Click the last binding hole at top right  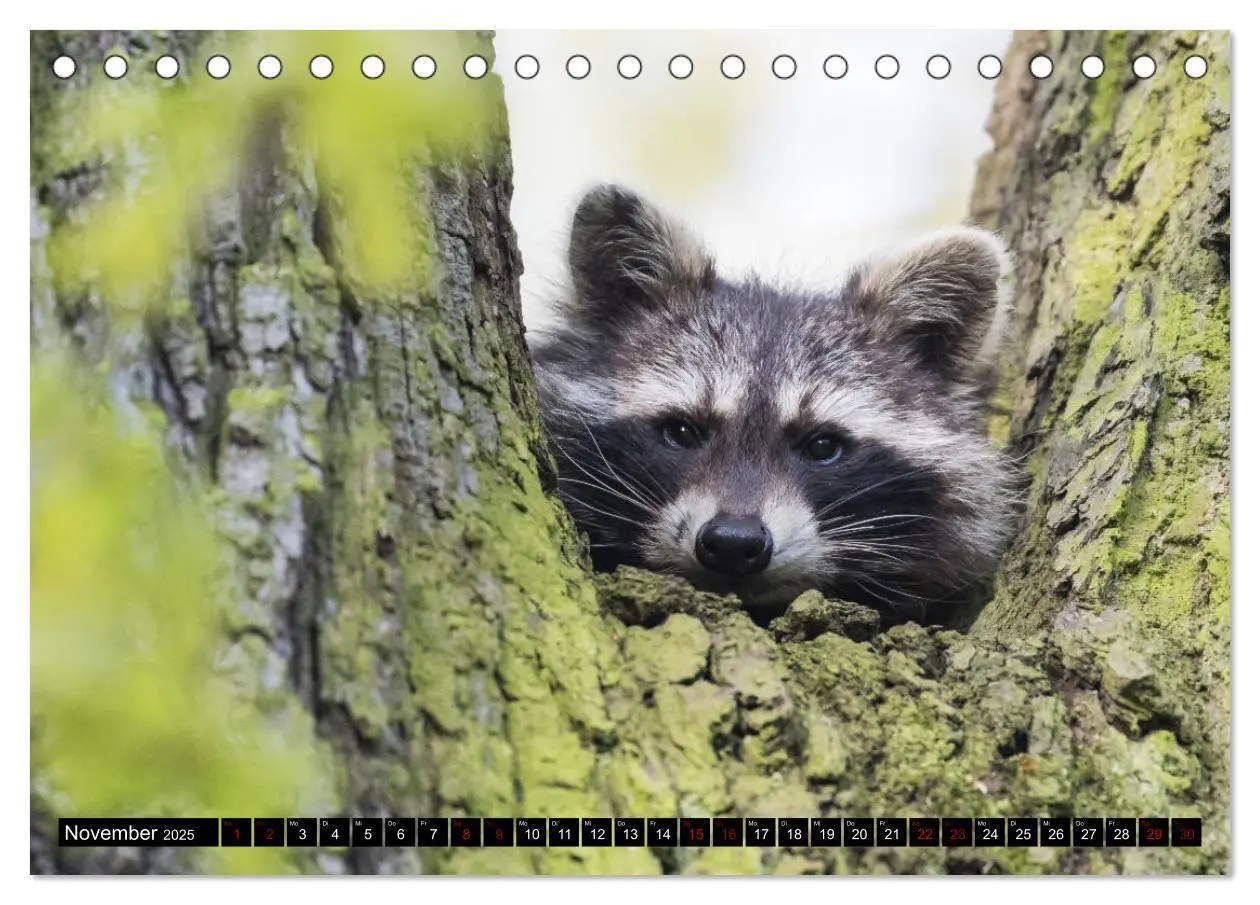tap(1195, 67)
